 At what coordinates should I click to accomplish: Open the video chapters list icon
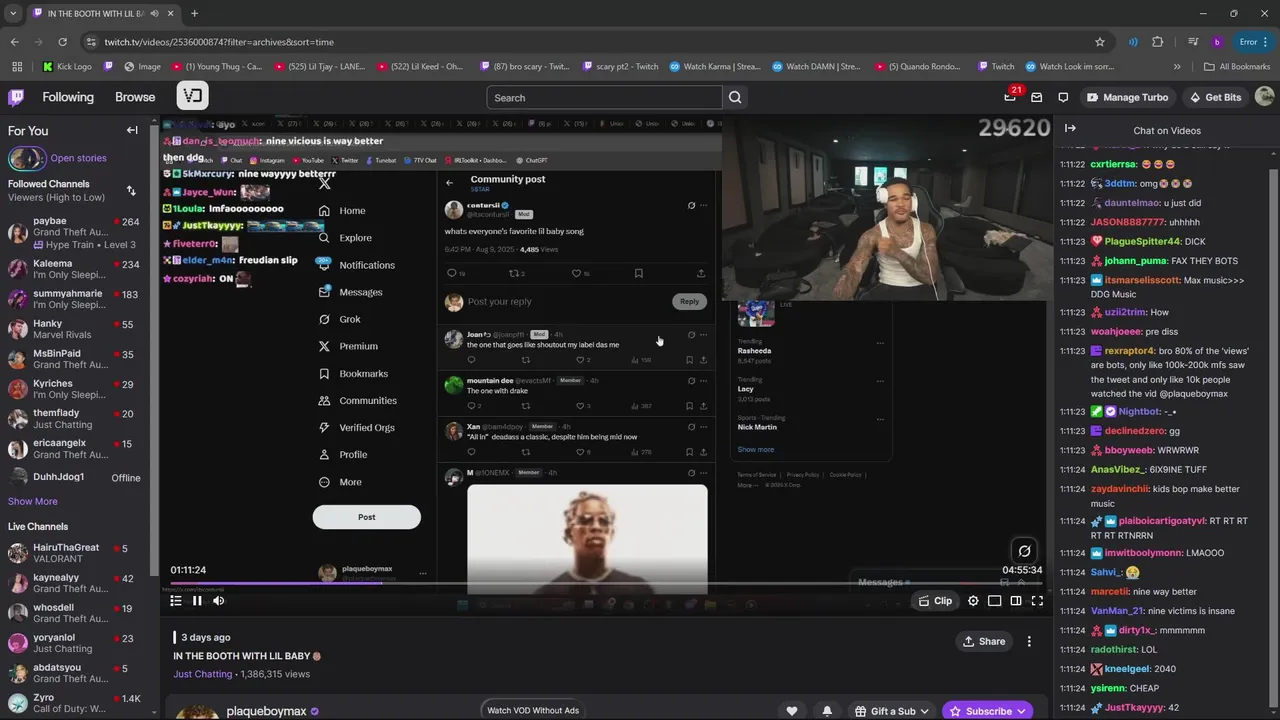[176, 601]
